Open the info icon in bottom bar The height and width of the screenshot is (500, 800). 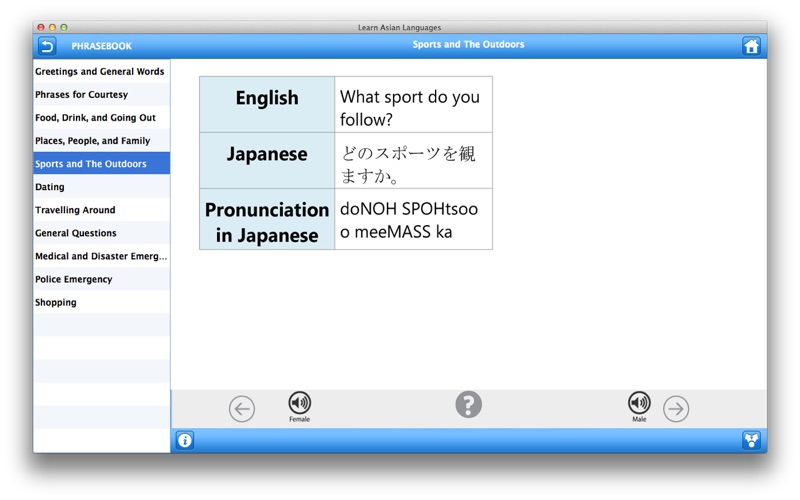[x=185, y=440]
